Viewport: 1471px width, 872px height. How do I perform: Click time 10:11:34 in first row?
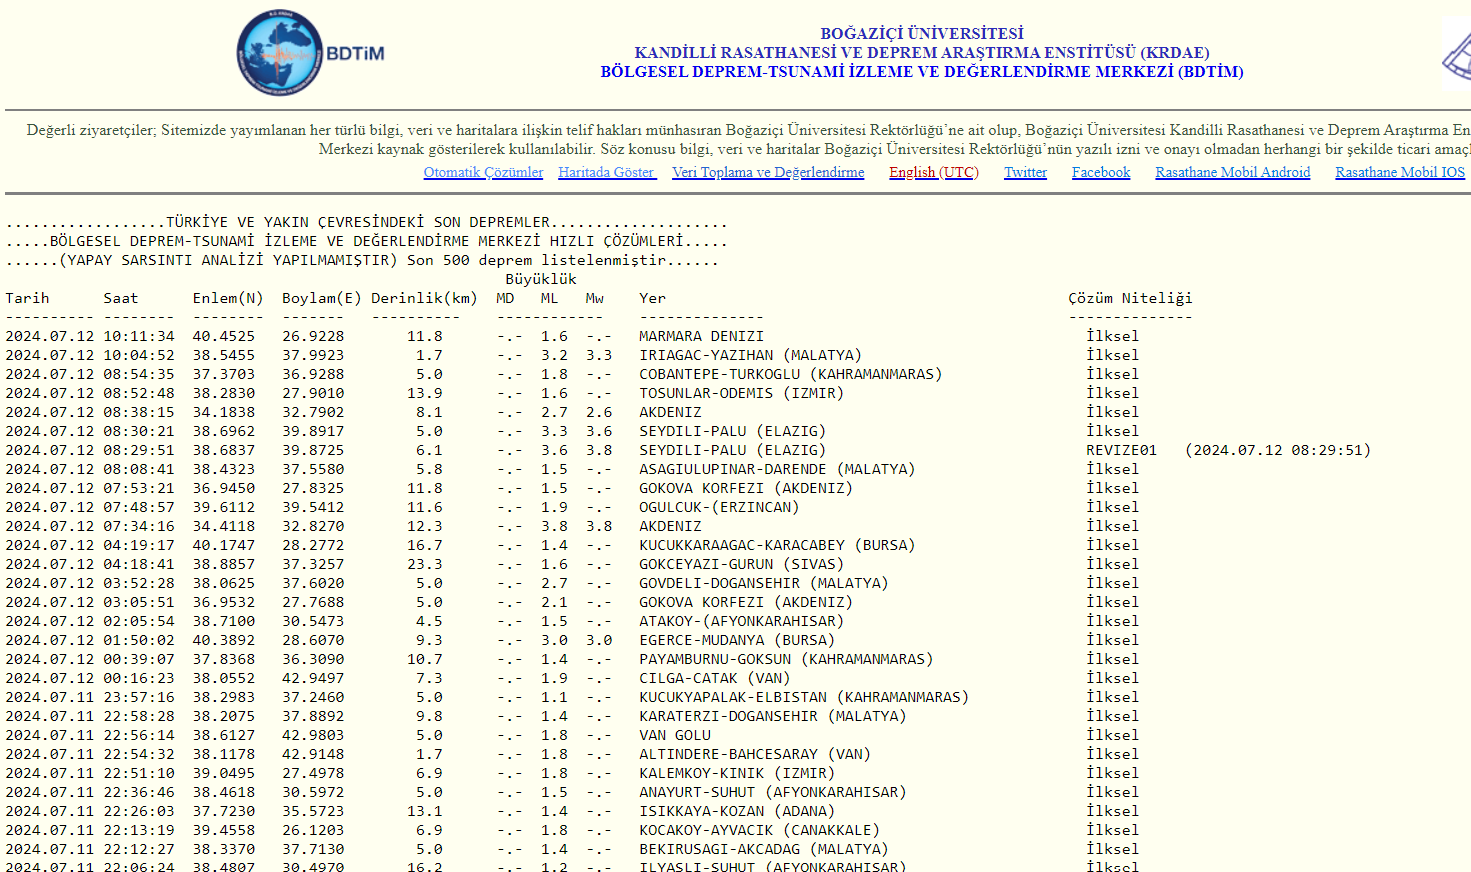pos(139,336)
